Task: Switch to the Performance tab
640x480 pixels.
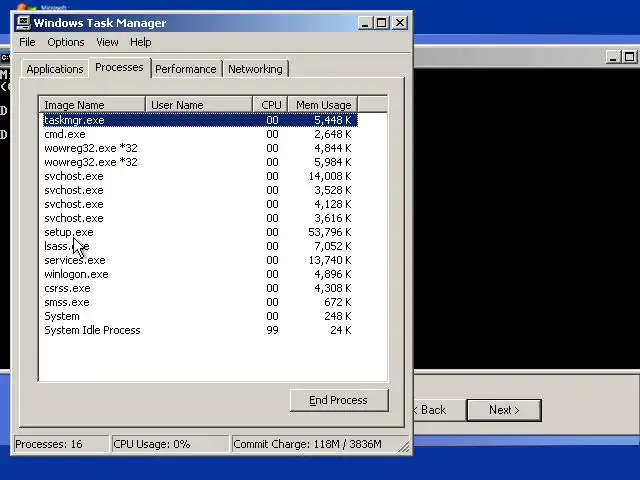Action: coord(186,69)
